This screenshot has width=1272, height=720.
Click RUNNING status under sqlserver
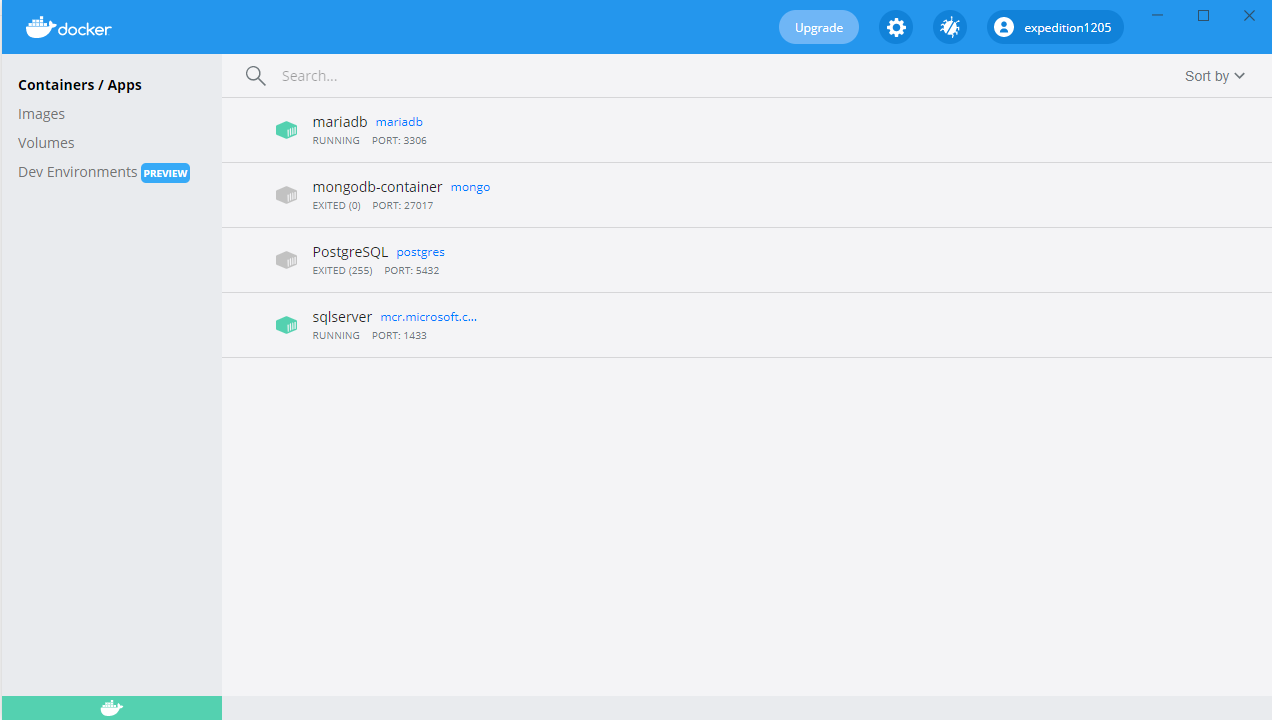tap(336, 336)
